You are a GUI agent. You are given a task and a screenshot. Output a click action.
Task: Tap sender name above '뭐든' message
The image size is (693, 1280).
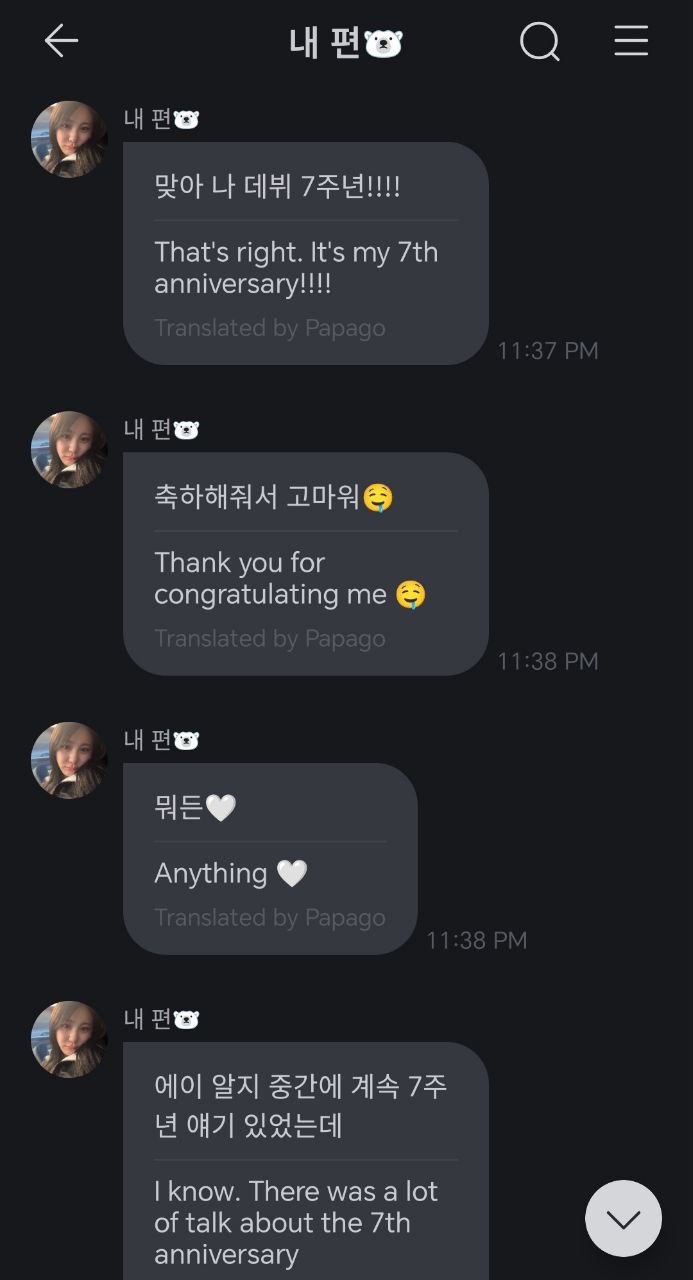pyautogui.click(x=161, y=740)
